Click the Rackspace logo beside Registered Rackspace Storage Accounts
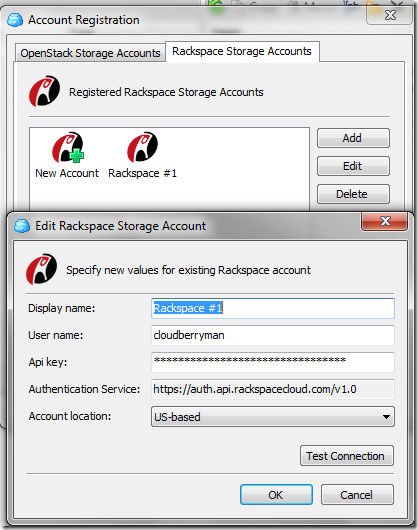 pos(44,91)
